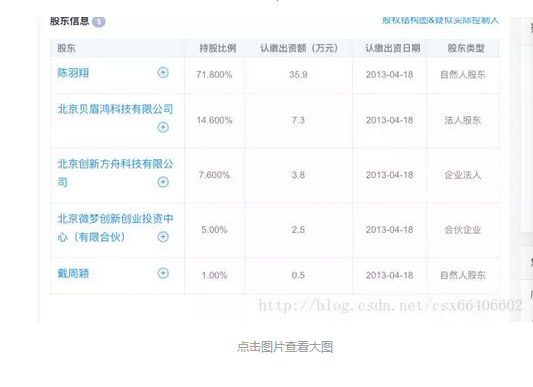Click the 点击图片查看大图 caption
The width and height of the screenshot is (533, 387).
pos(285,347)
